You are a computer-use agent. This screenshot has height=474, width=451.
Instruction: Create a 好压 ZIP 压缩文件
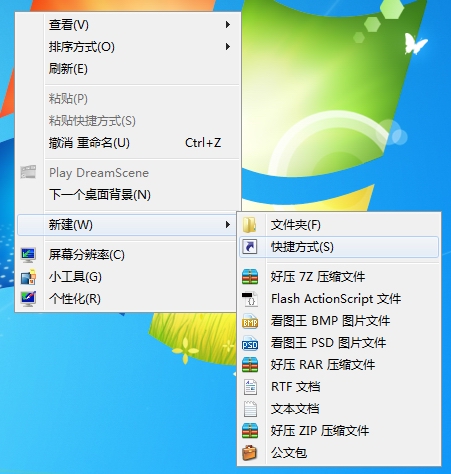[339, 431]
